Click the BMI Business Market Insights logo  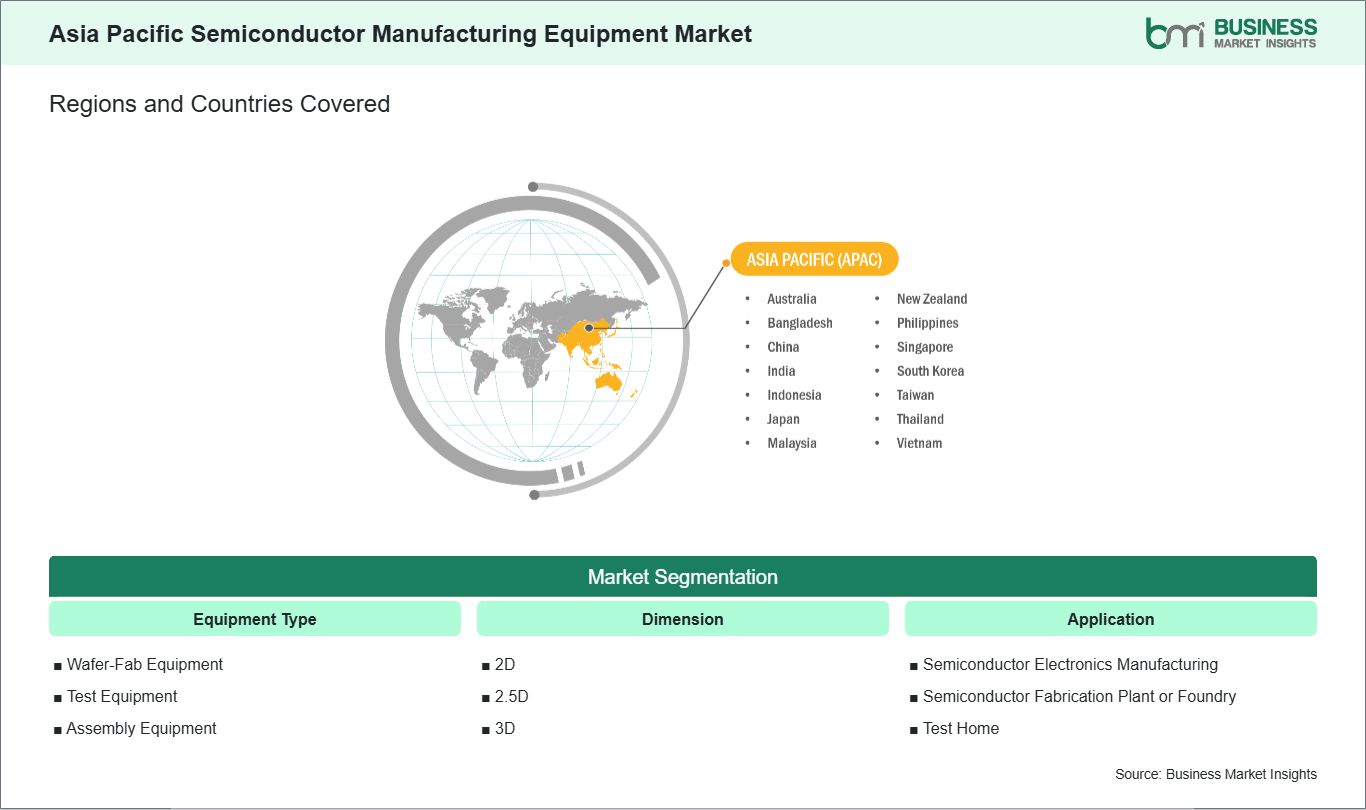(x=1231, y=33)
